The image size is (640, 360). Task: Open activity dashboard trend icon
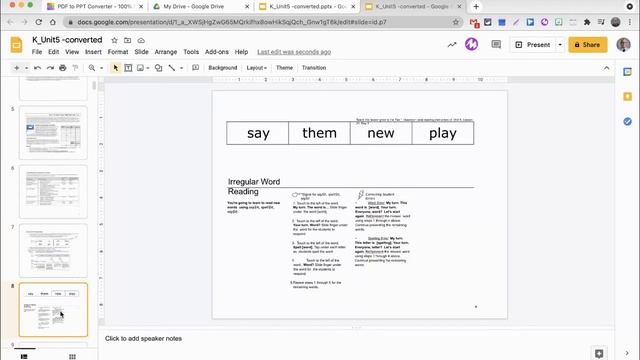[x=452, y=45]
